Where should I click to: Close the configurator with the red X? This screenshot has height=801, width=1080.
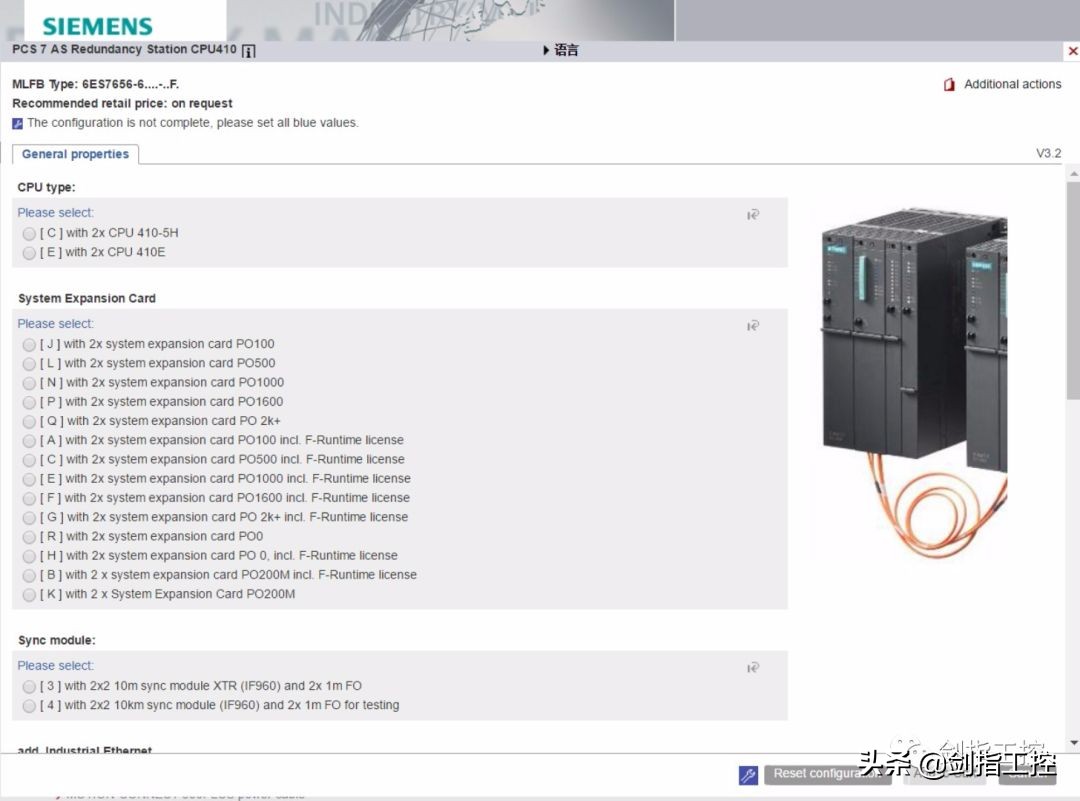click(1072, 51)
